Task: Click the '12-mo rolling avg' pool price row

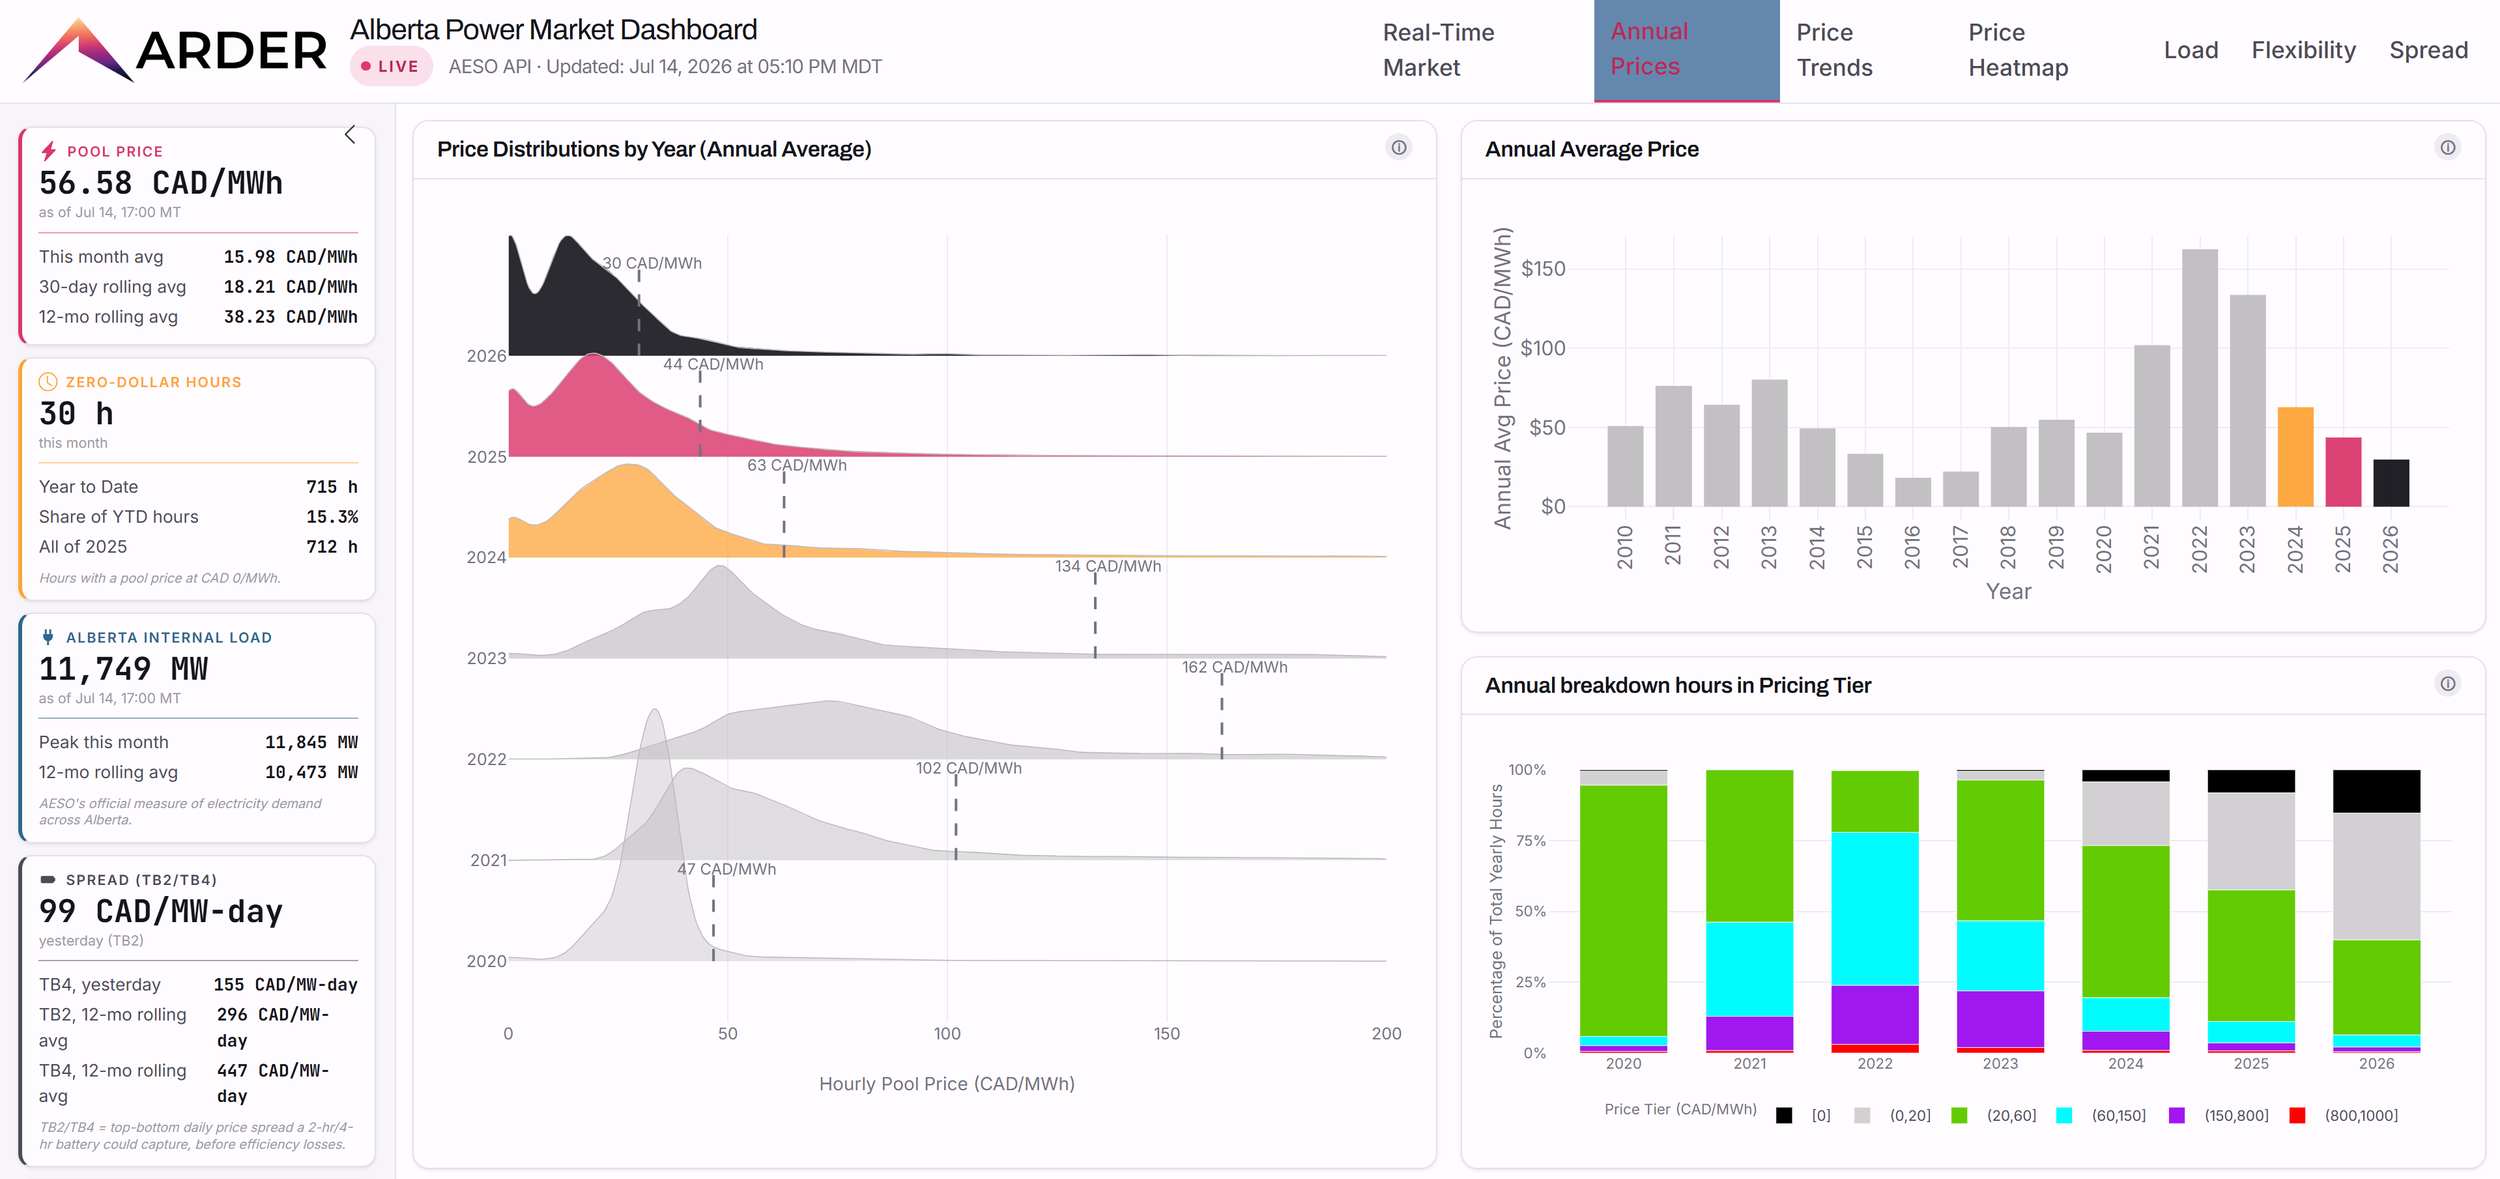Action: click(x=198, y=316)
